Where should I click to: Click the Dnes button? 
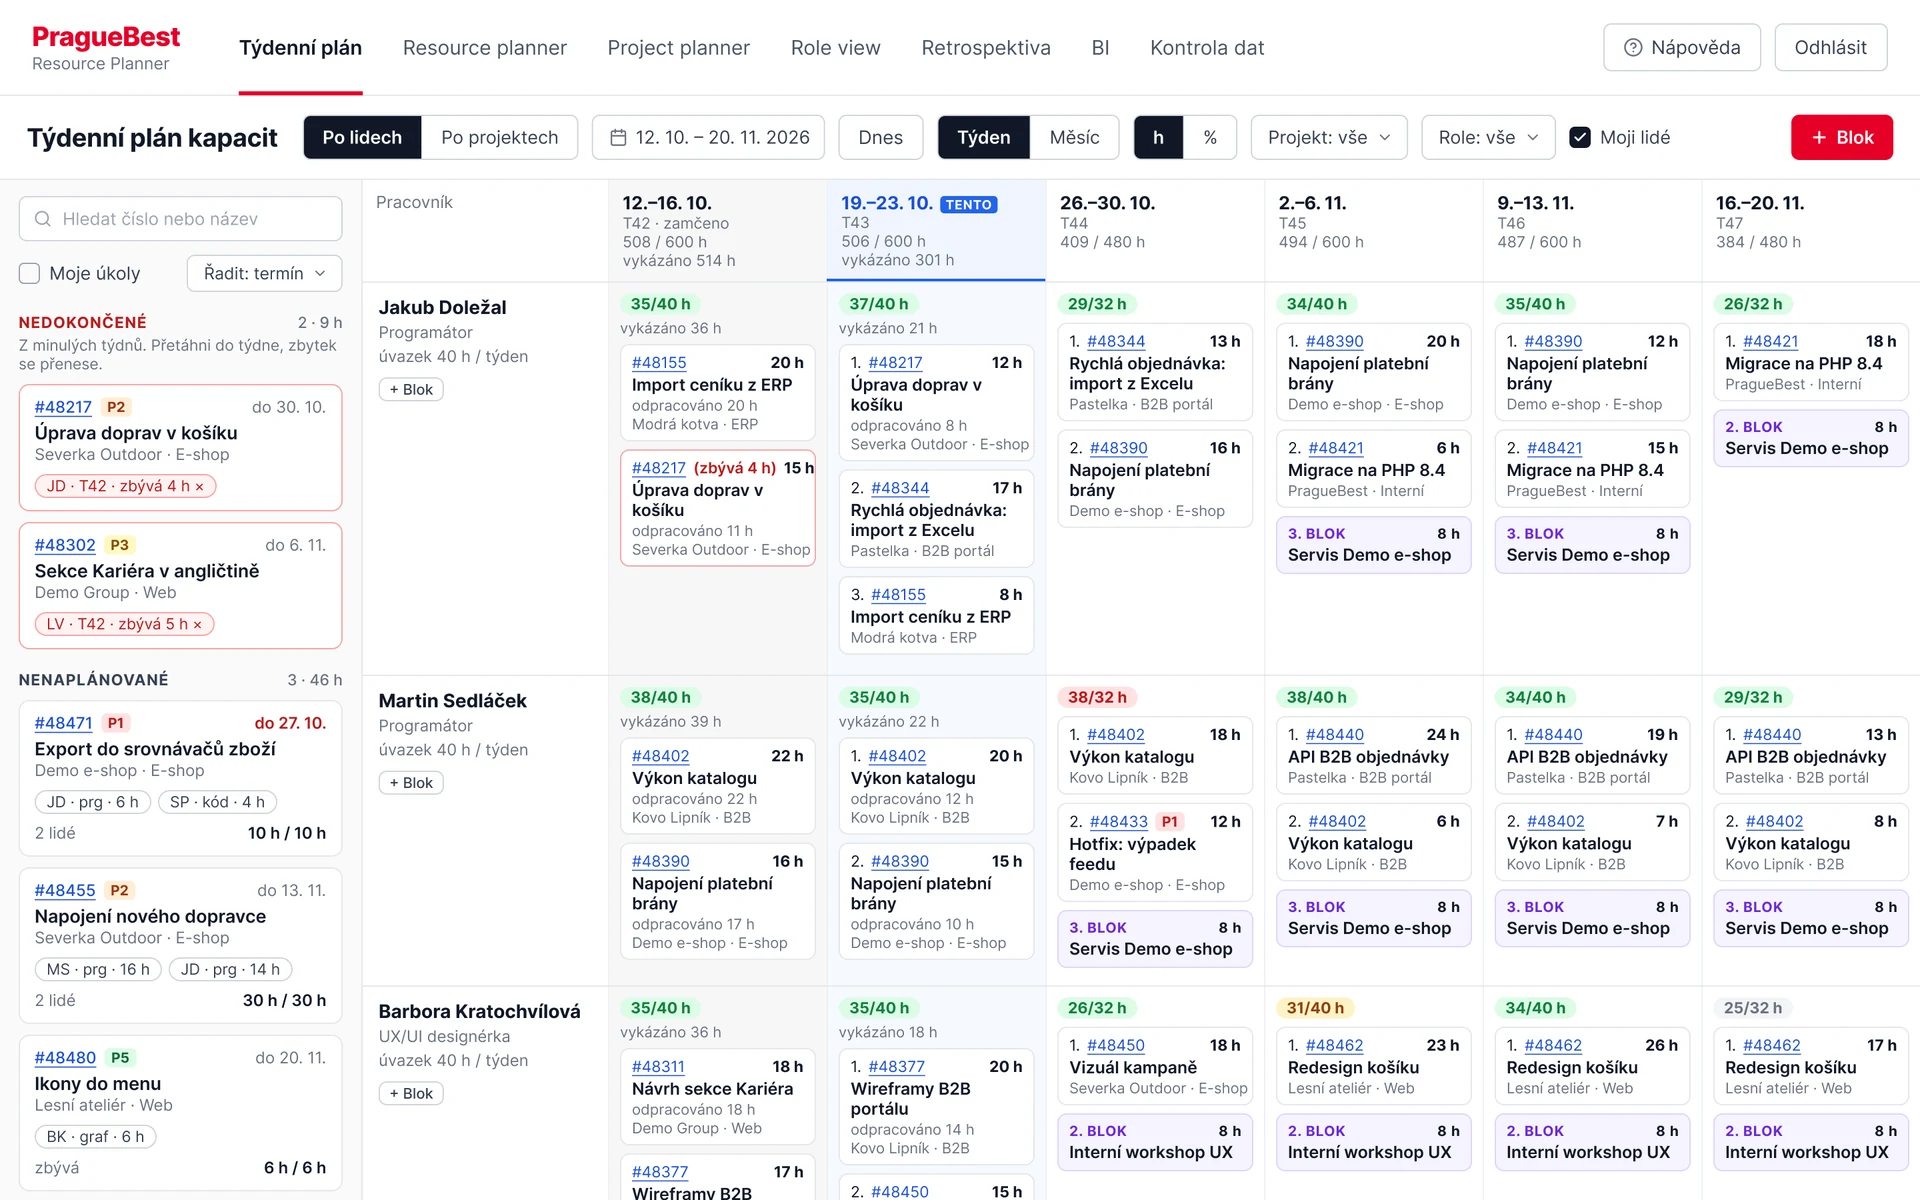coord(881,137)
